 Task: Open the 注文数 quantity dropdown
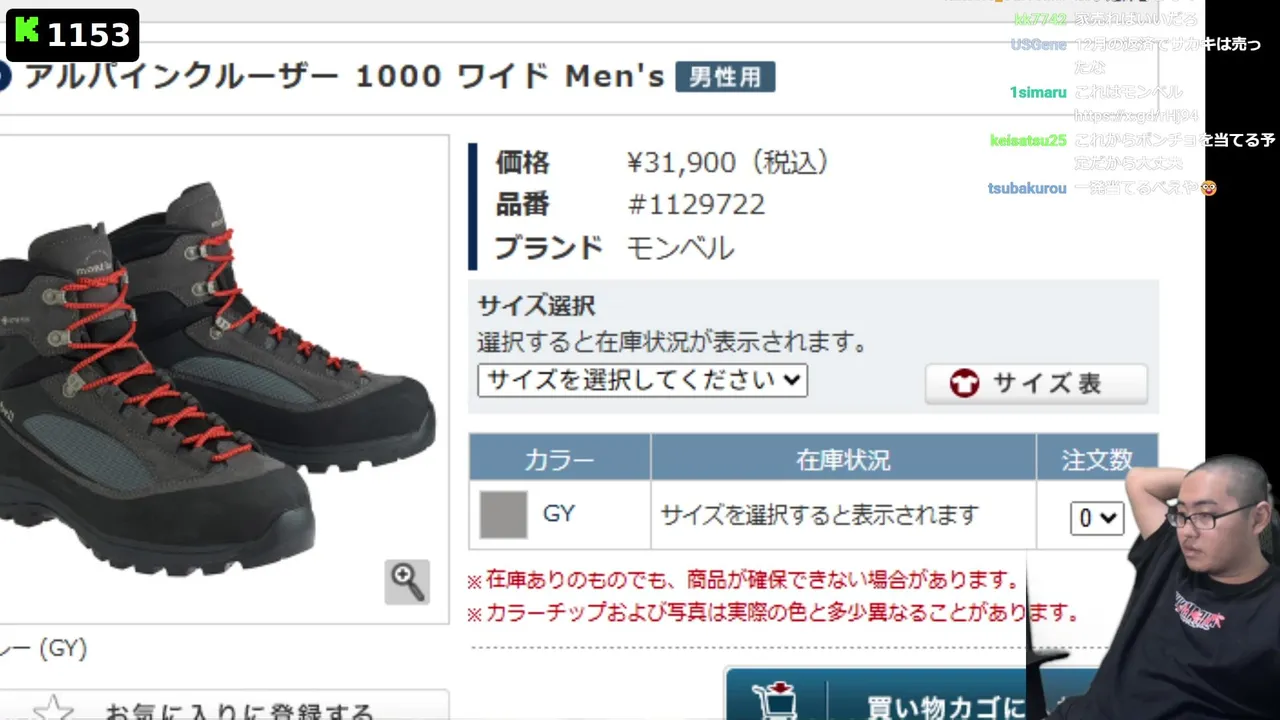(1097, 518)
